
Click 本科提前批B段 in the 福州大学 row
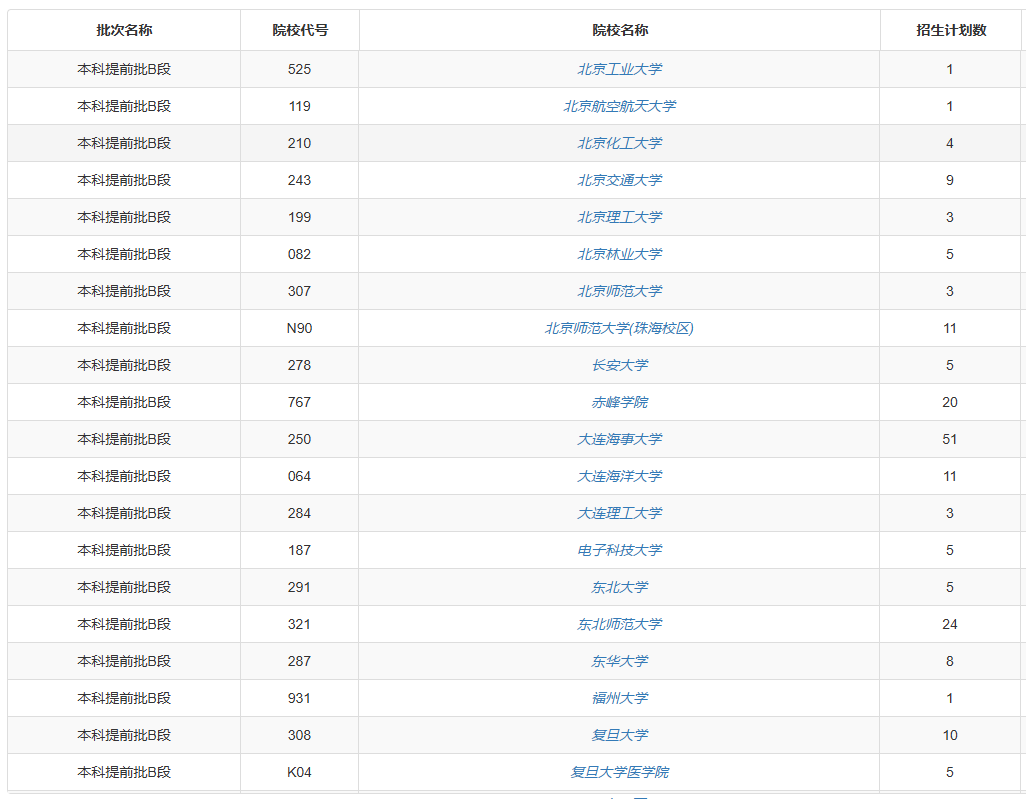click(124, 698)
